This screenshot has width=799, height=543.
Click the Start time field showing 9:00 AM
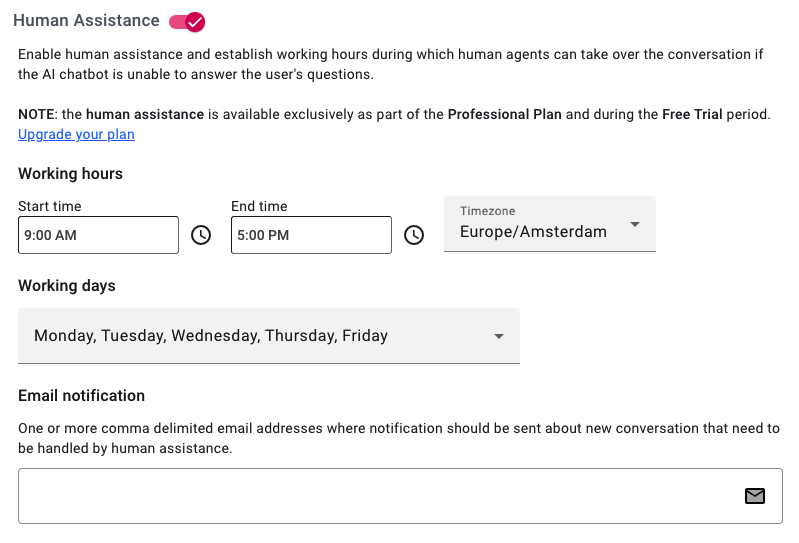[98, 235]
